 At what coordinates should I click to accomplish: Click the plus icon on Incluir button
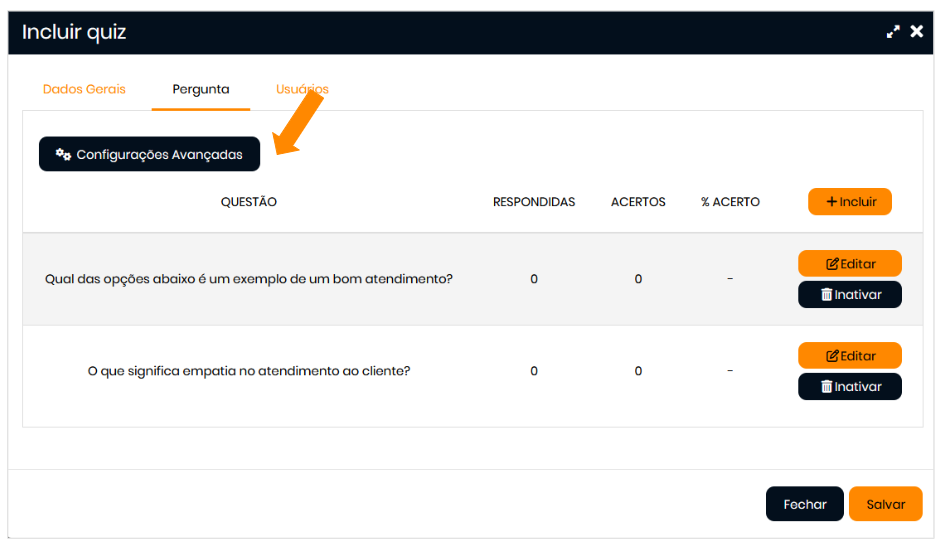coord(831,202)
